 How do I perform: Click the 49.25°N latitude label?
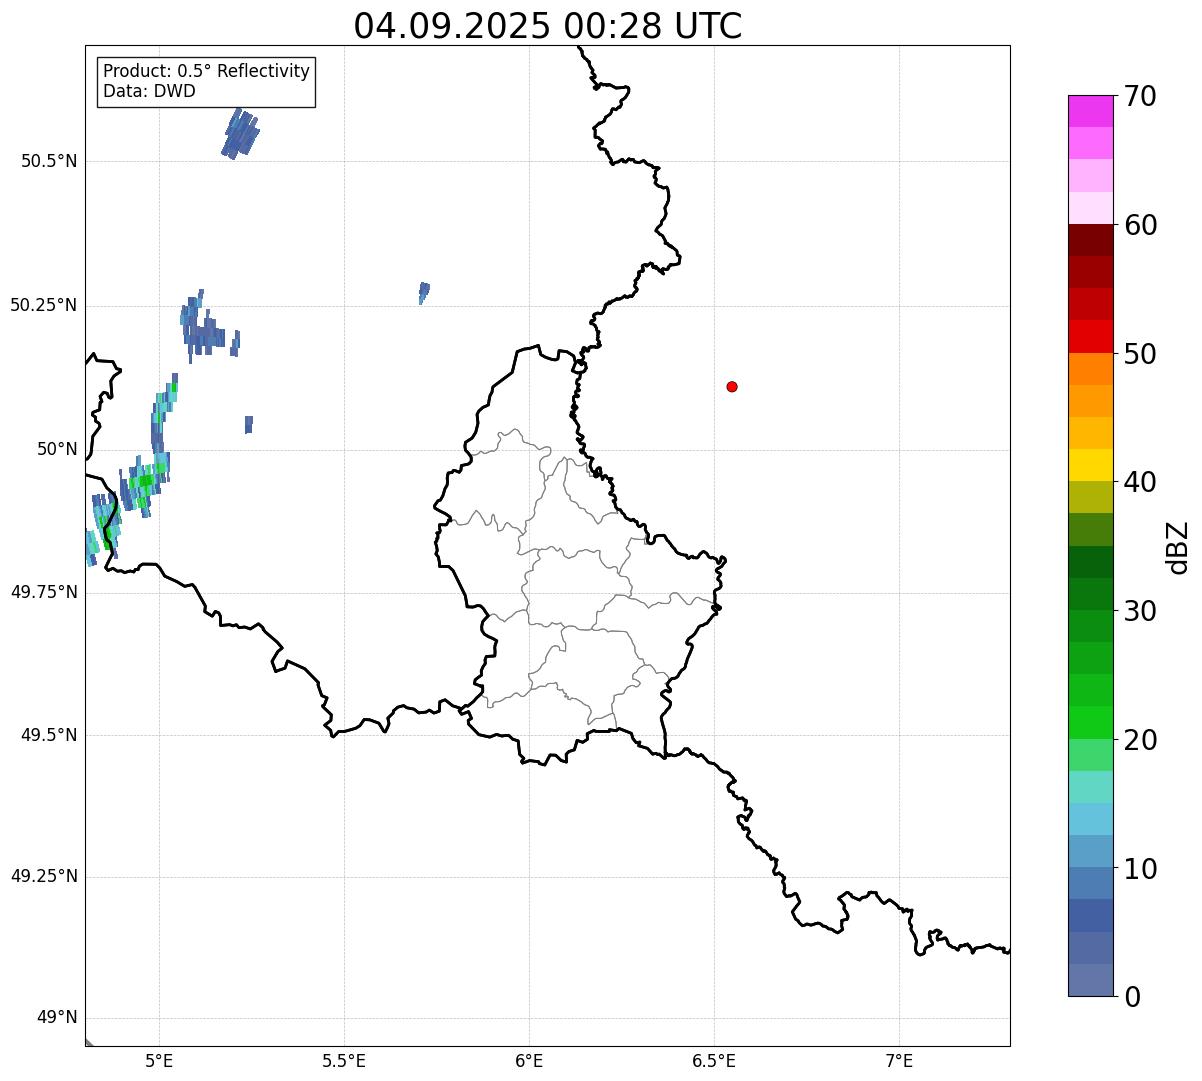point(44,876)
